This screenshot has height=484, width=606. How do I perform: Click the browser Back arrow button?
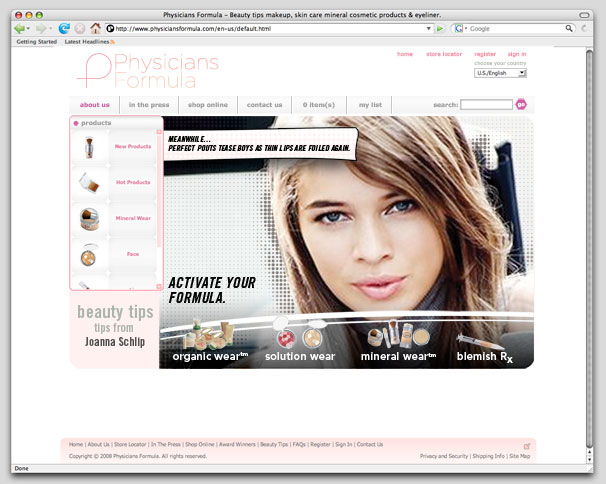click(x=19, y=29)
